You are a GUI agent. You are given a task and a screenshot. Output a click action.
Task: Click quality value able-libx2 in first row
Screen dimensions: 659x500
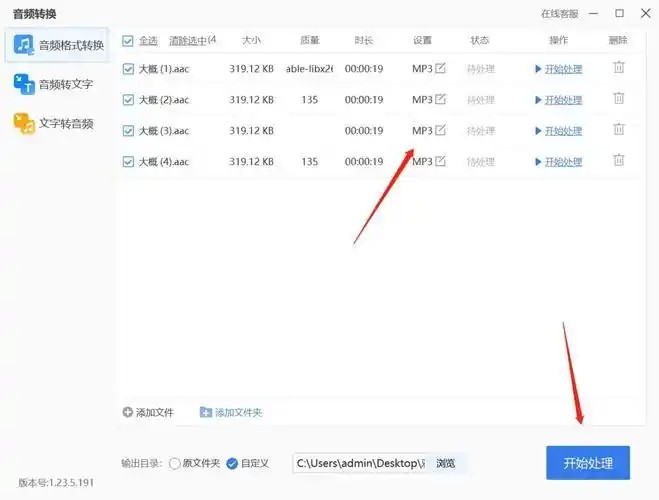click(x=310, y=69)
